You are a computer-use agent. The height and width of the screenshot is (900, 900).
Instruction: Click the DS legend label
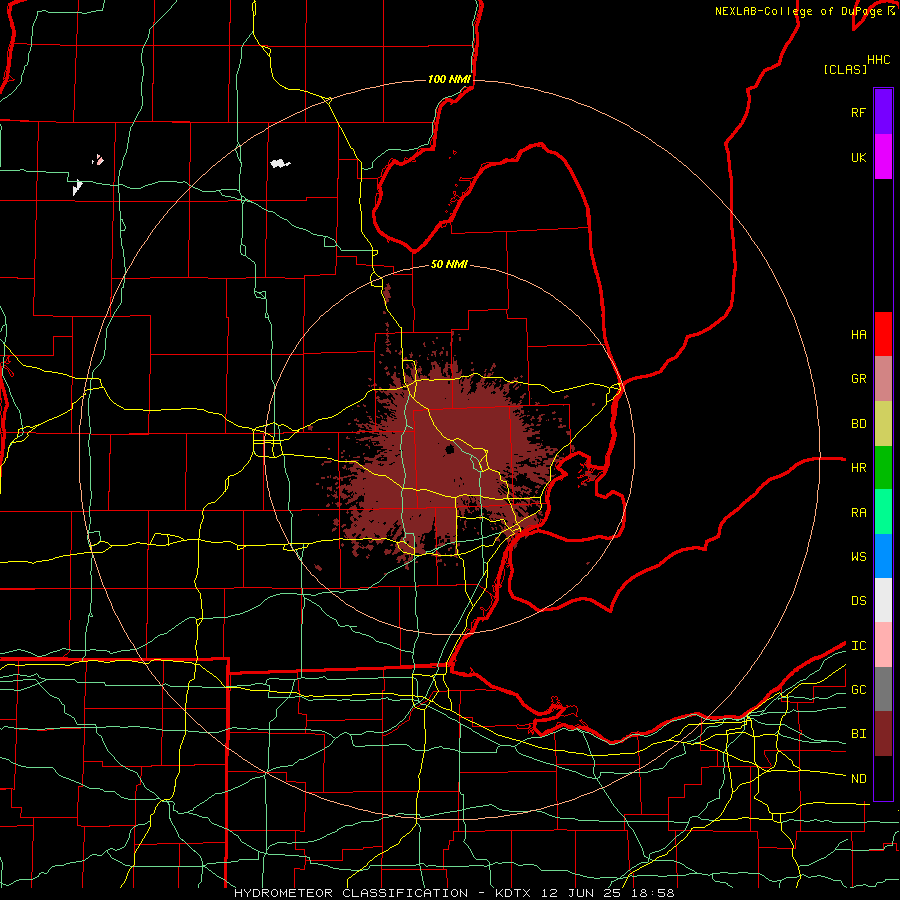[858, 601]
